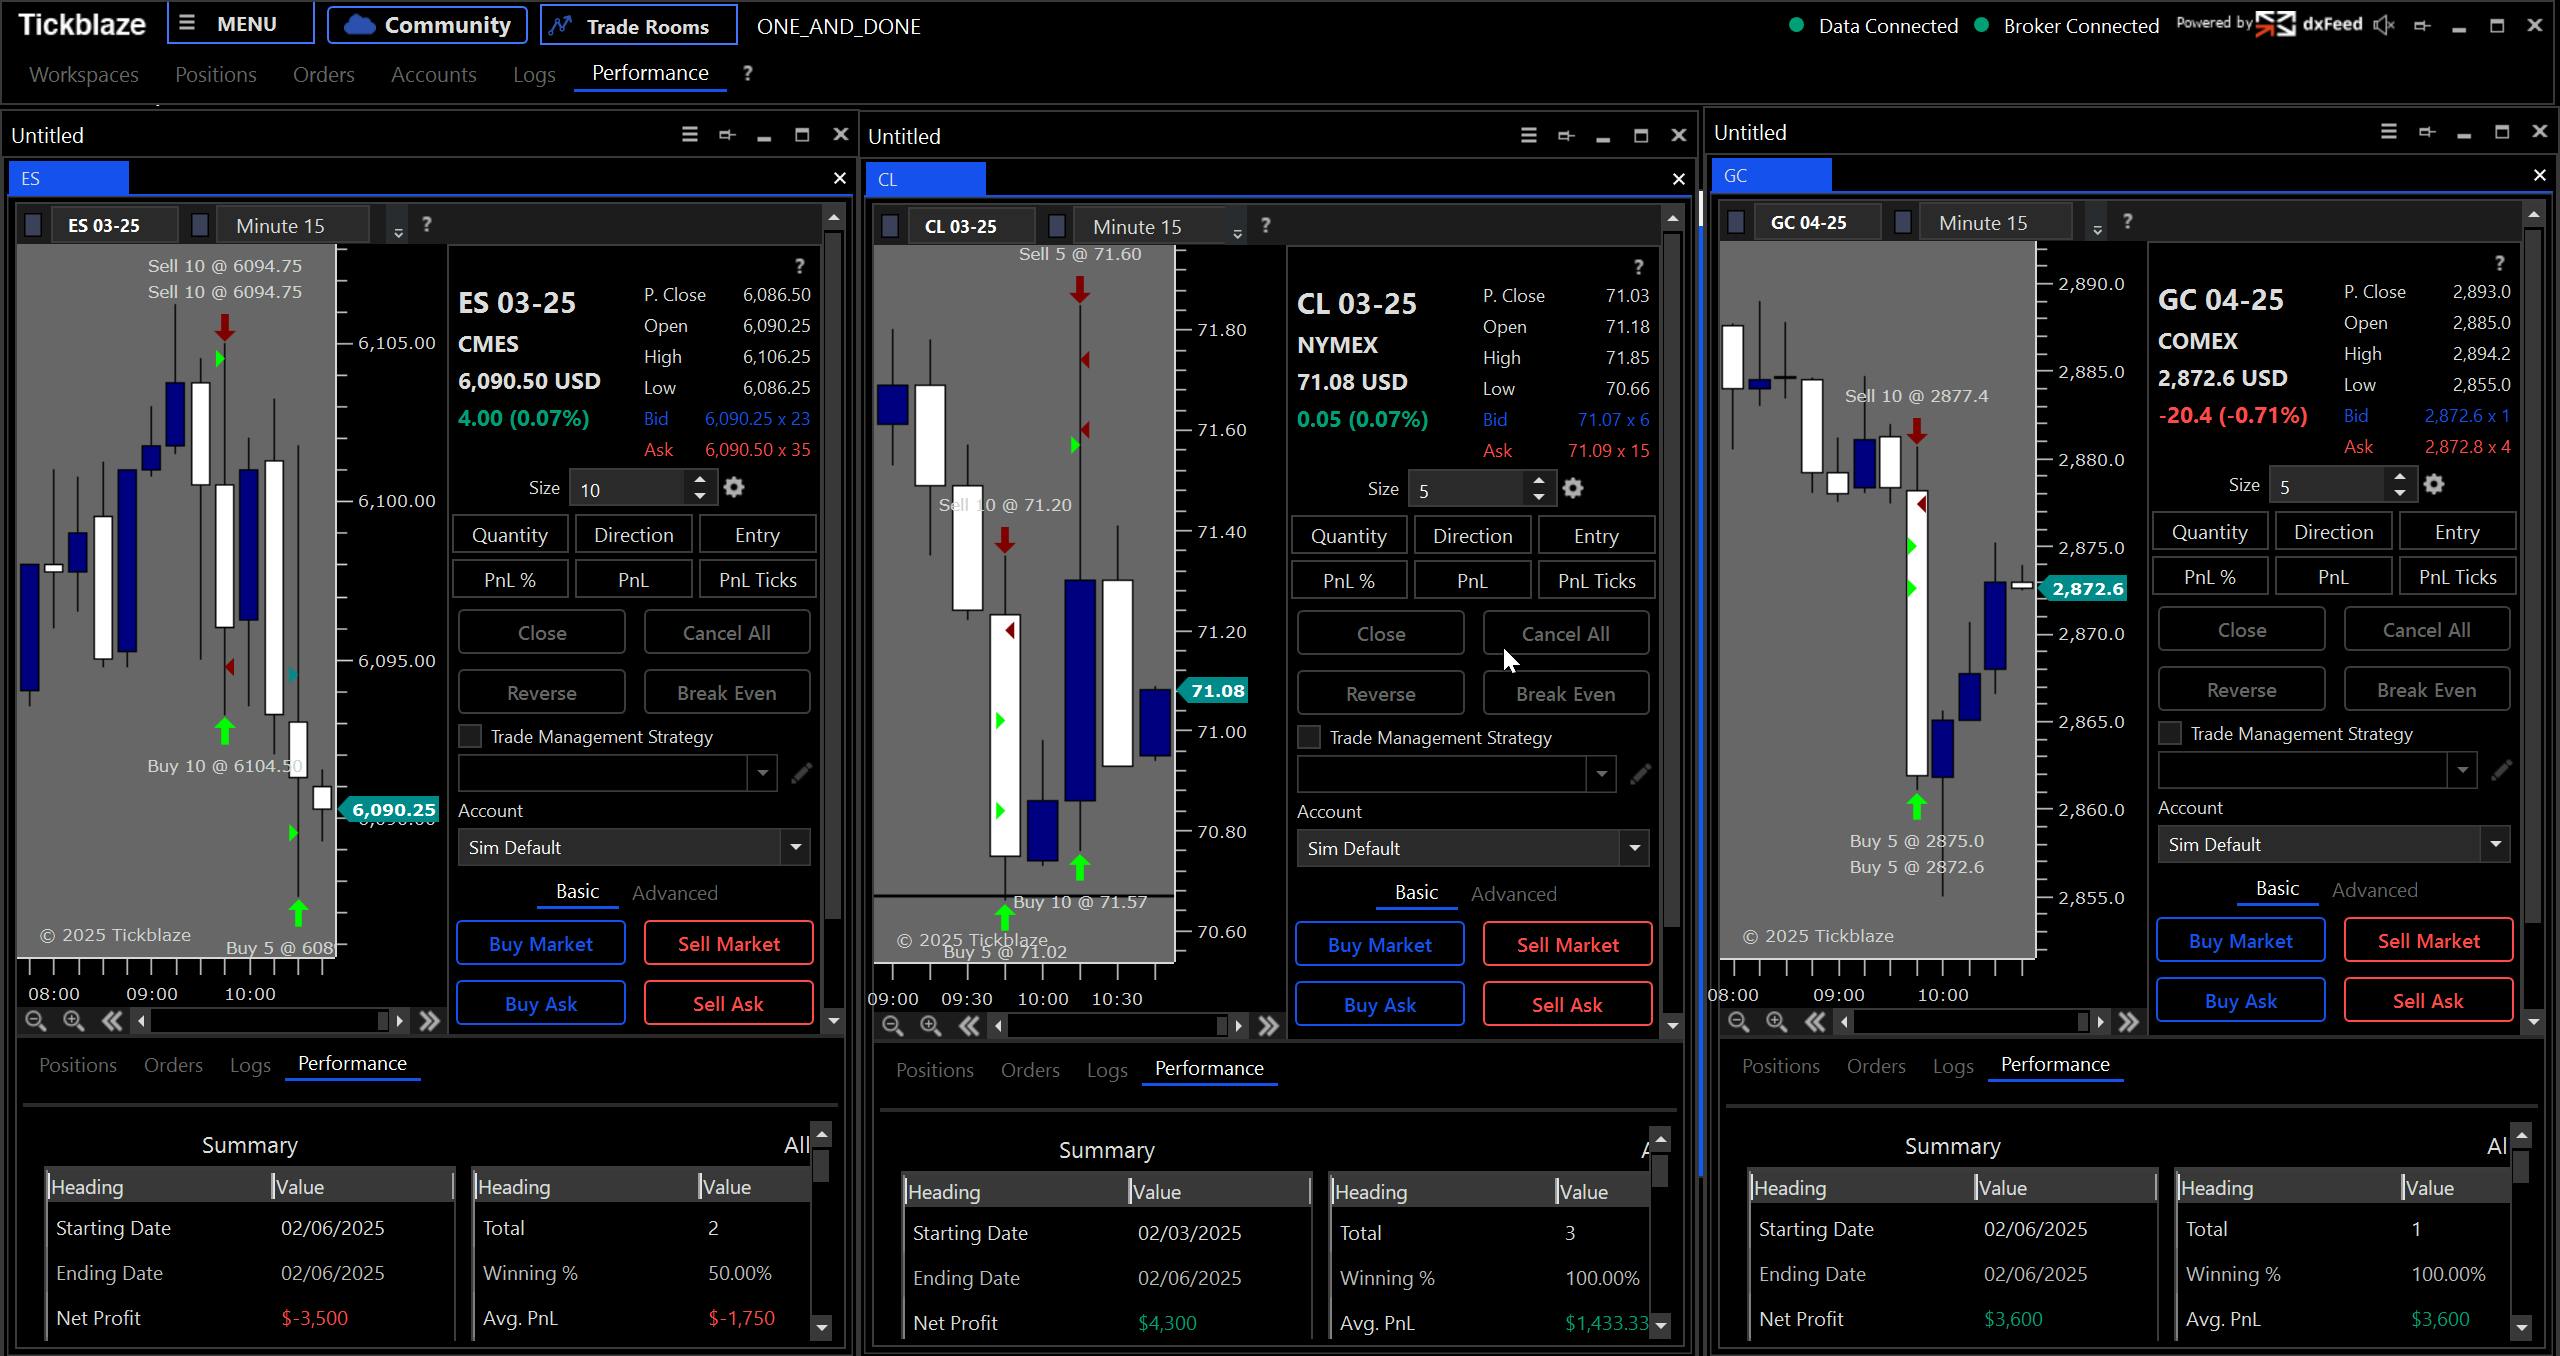Screen dimensions: 2560x1356
Task: Click Buy Market in ES panel
Action: [541, 943]
